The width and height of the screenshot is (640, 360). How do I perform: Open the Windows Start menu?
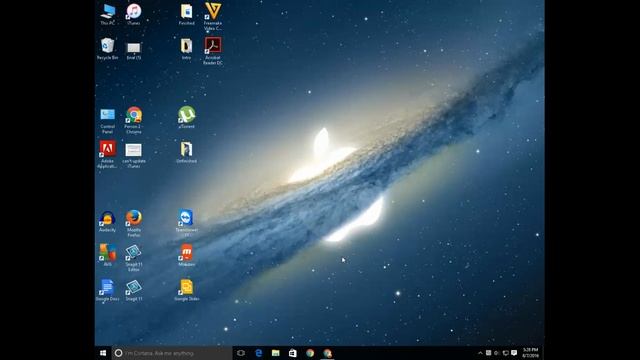(103, 353)
